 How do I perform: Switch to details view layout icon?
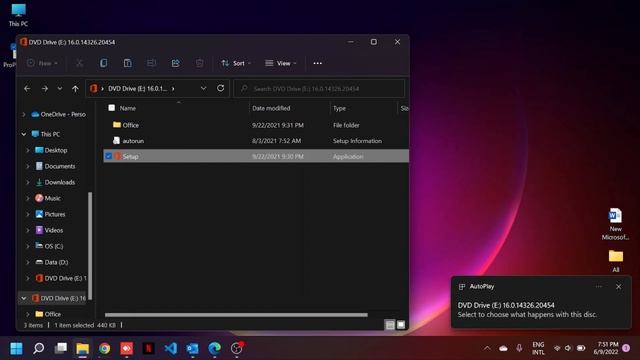(x=390, y=325)
